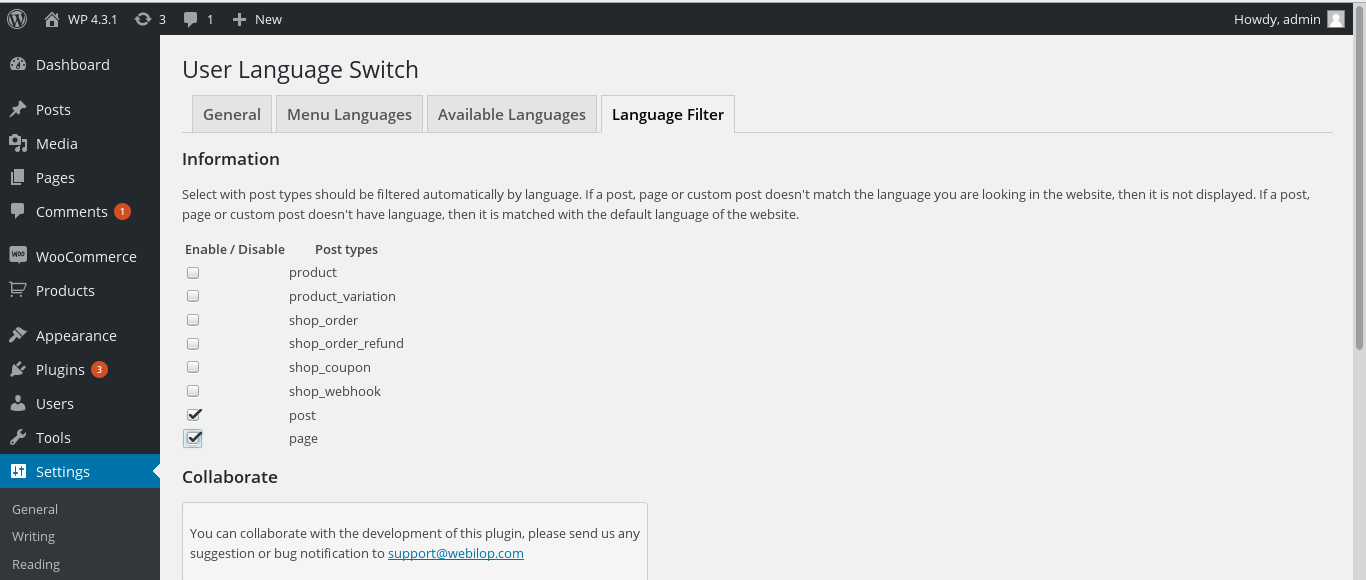
Task: Click the home icon beside WP 4.3.1
Action: [52, 19]
